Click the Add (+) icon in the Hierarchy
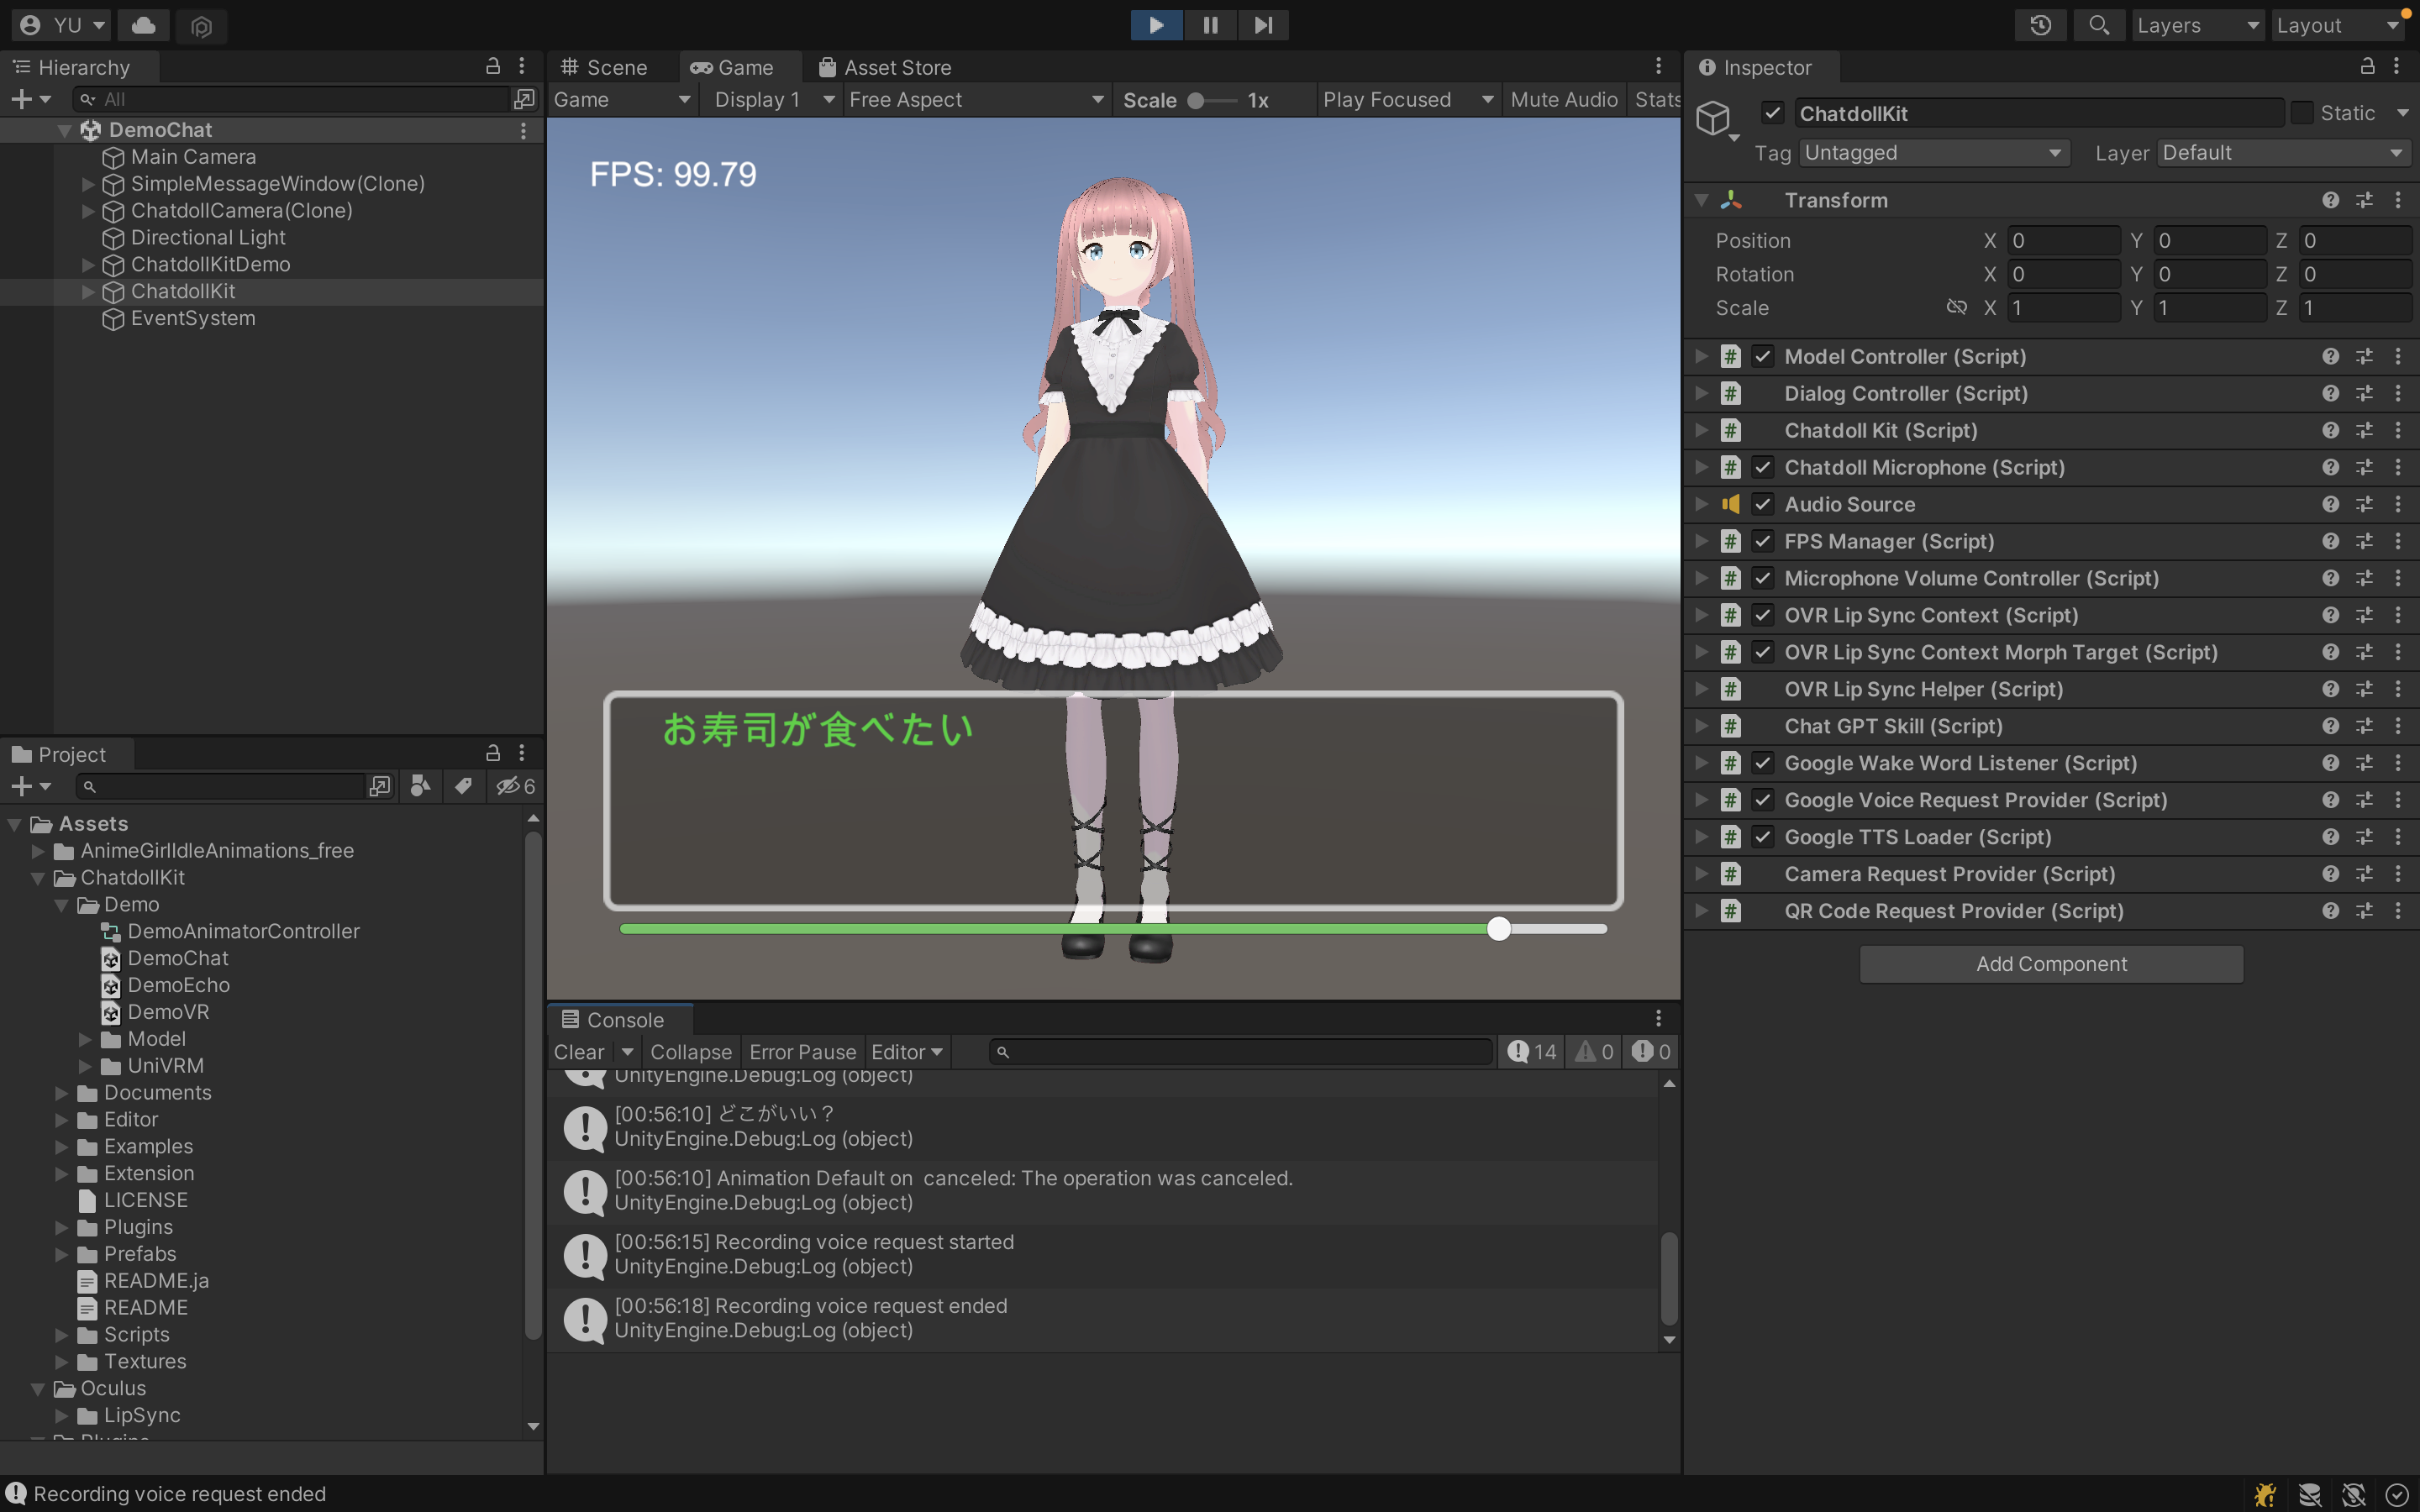The height and width of the screenshot is (1512, 2420). [x=20, y=98]
